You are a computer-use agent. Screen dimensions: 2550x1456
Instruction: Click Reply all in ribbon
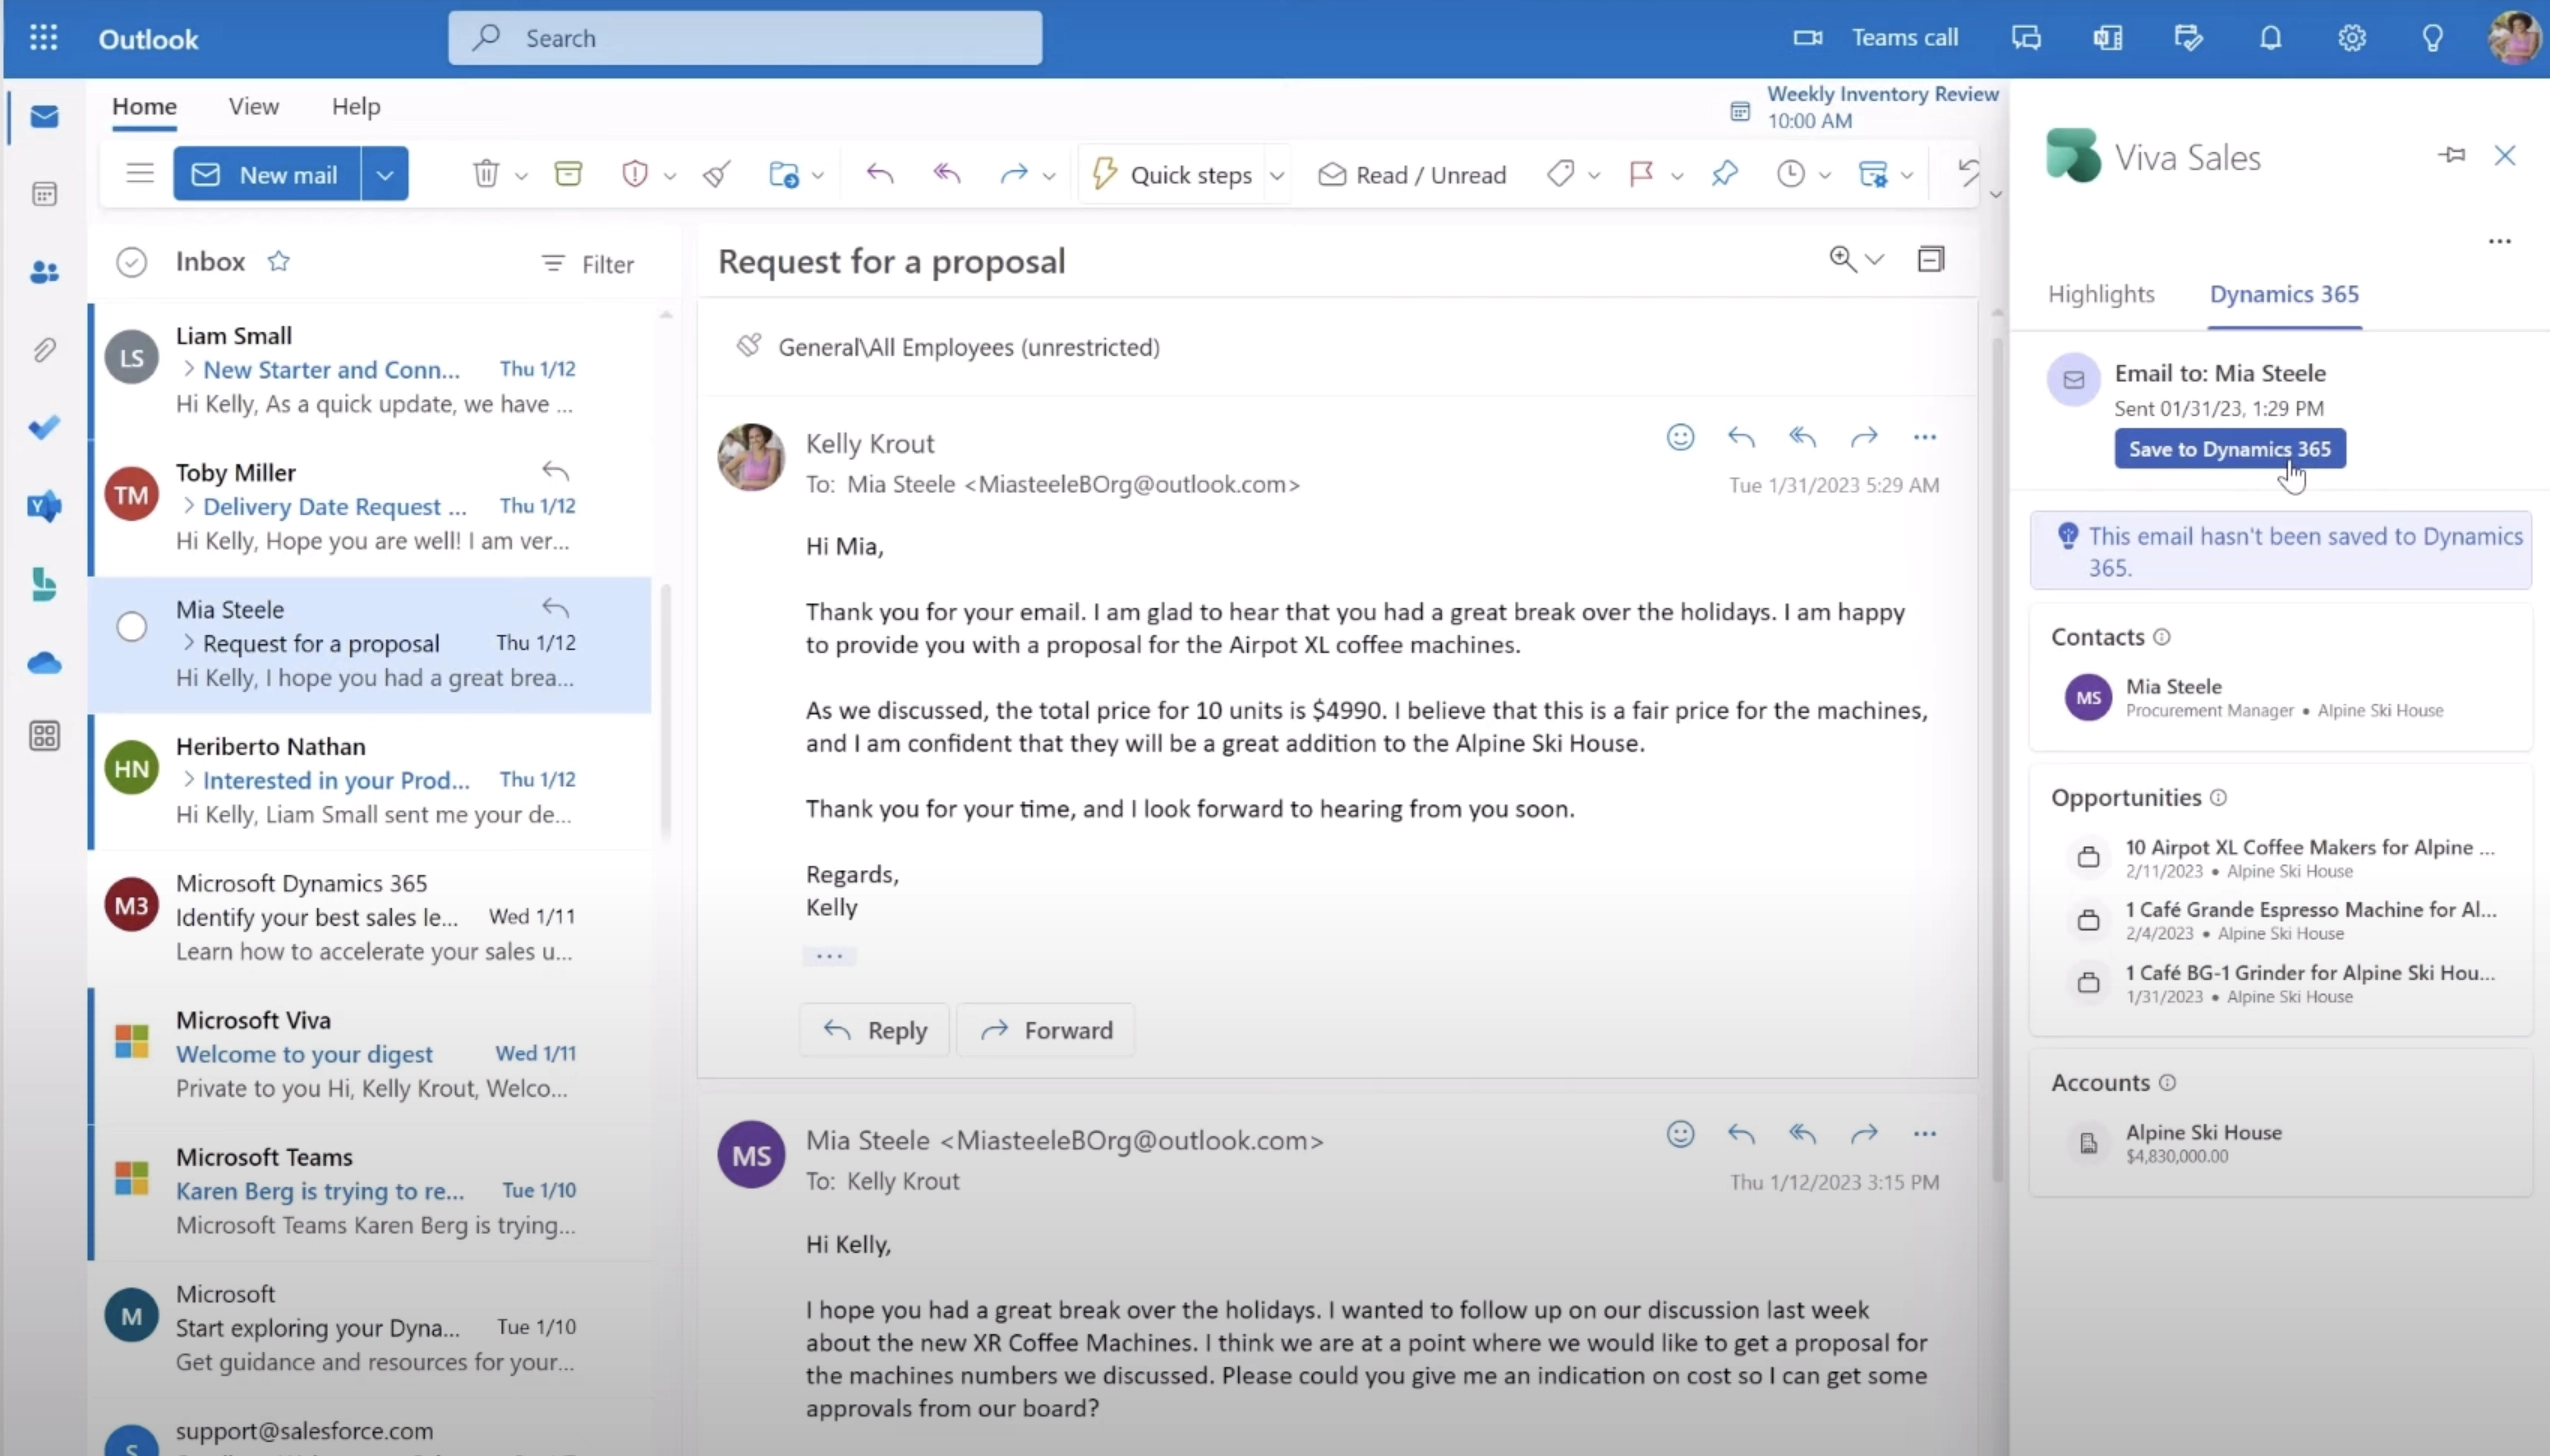pos(946,174)
